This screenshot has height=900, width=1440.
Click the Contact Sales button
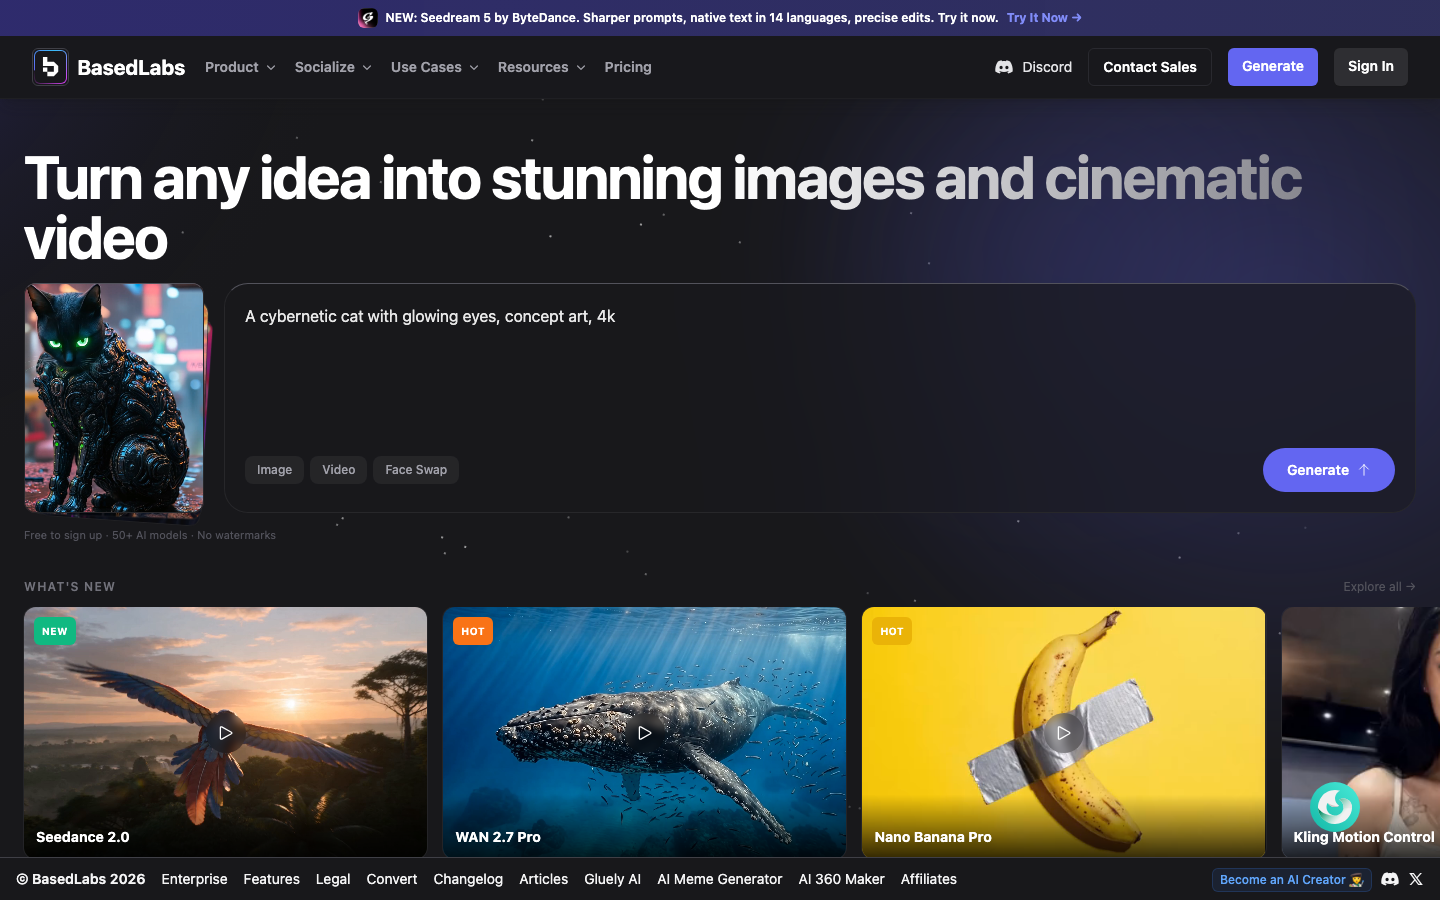1150,67
